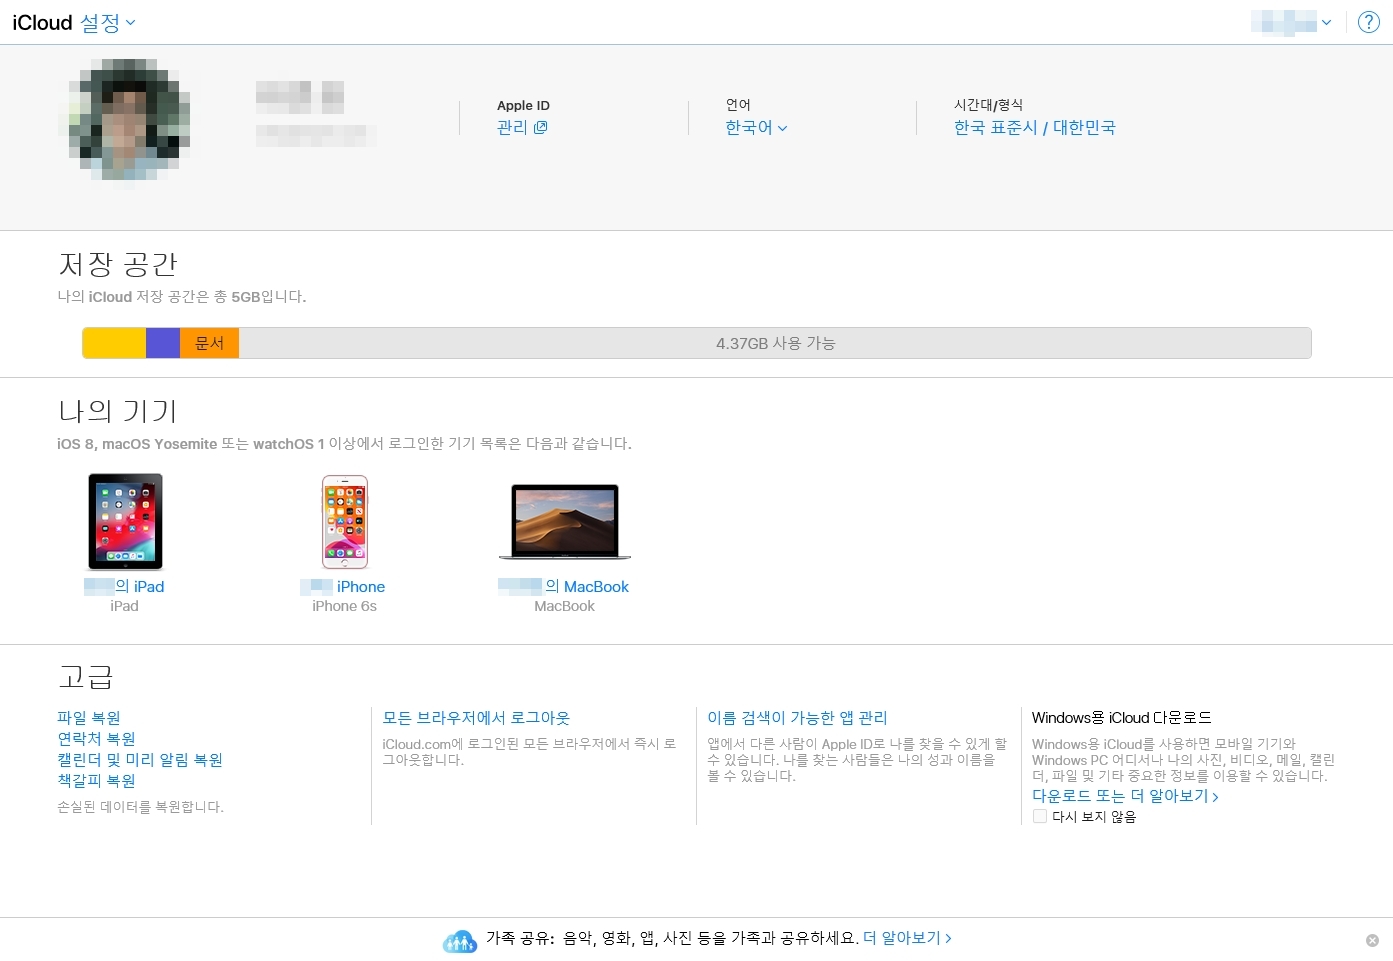The height and width of the screenshot is (961, 1393).
Task: Click the iPad model label under device
Action: [x=124, y=606]
